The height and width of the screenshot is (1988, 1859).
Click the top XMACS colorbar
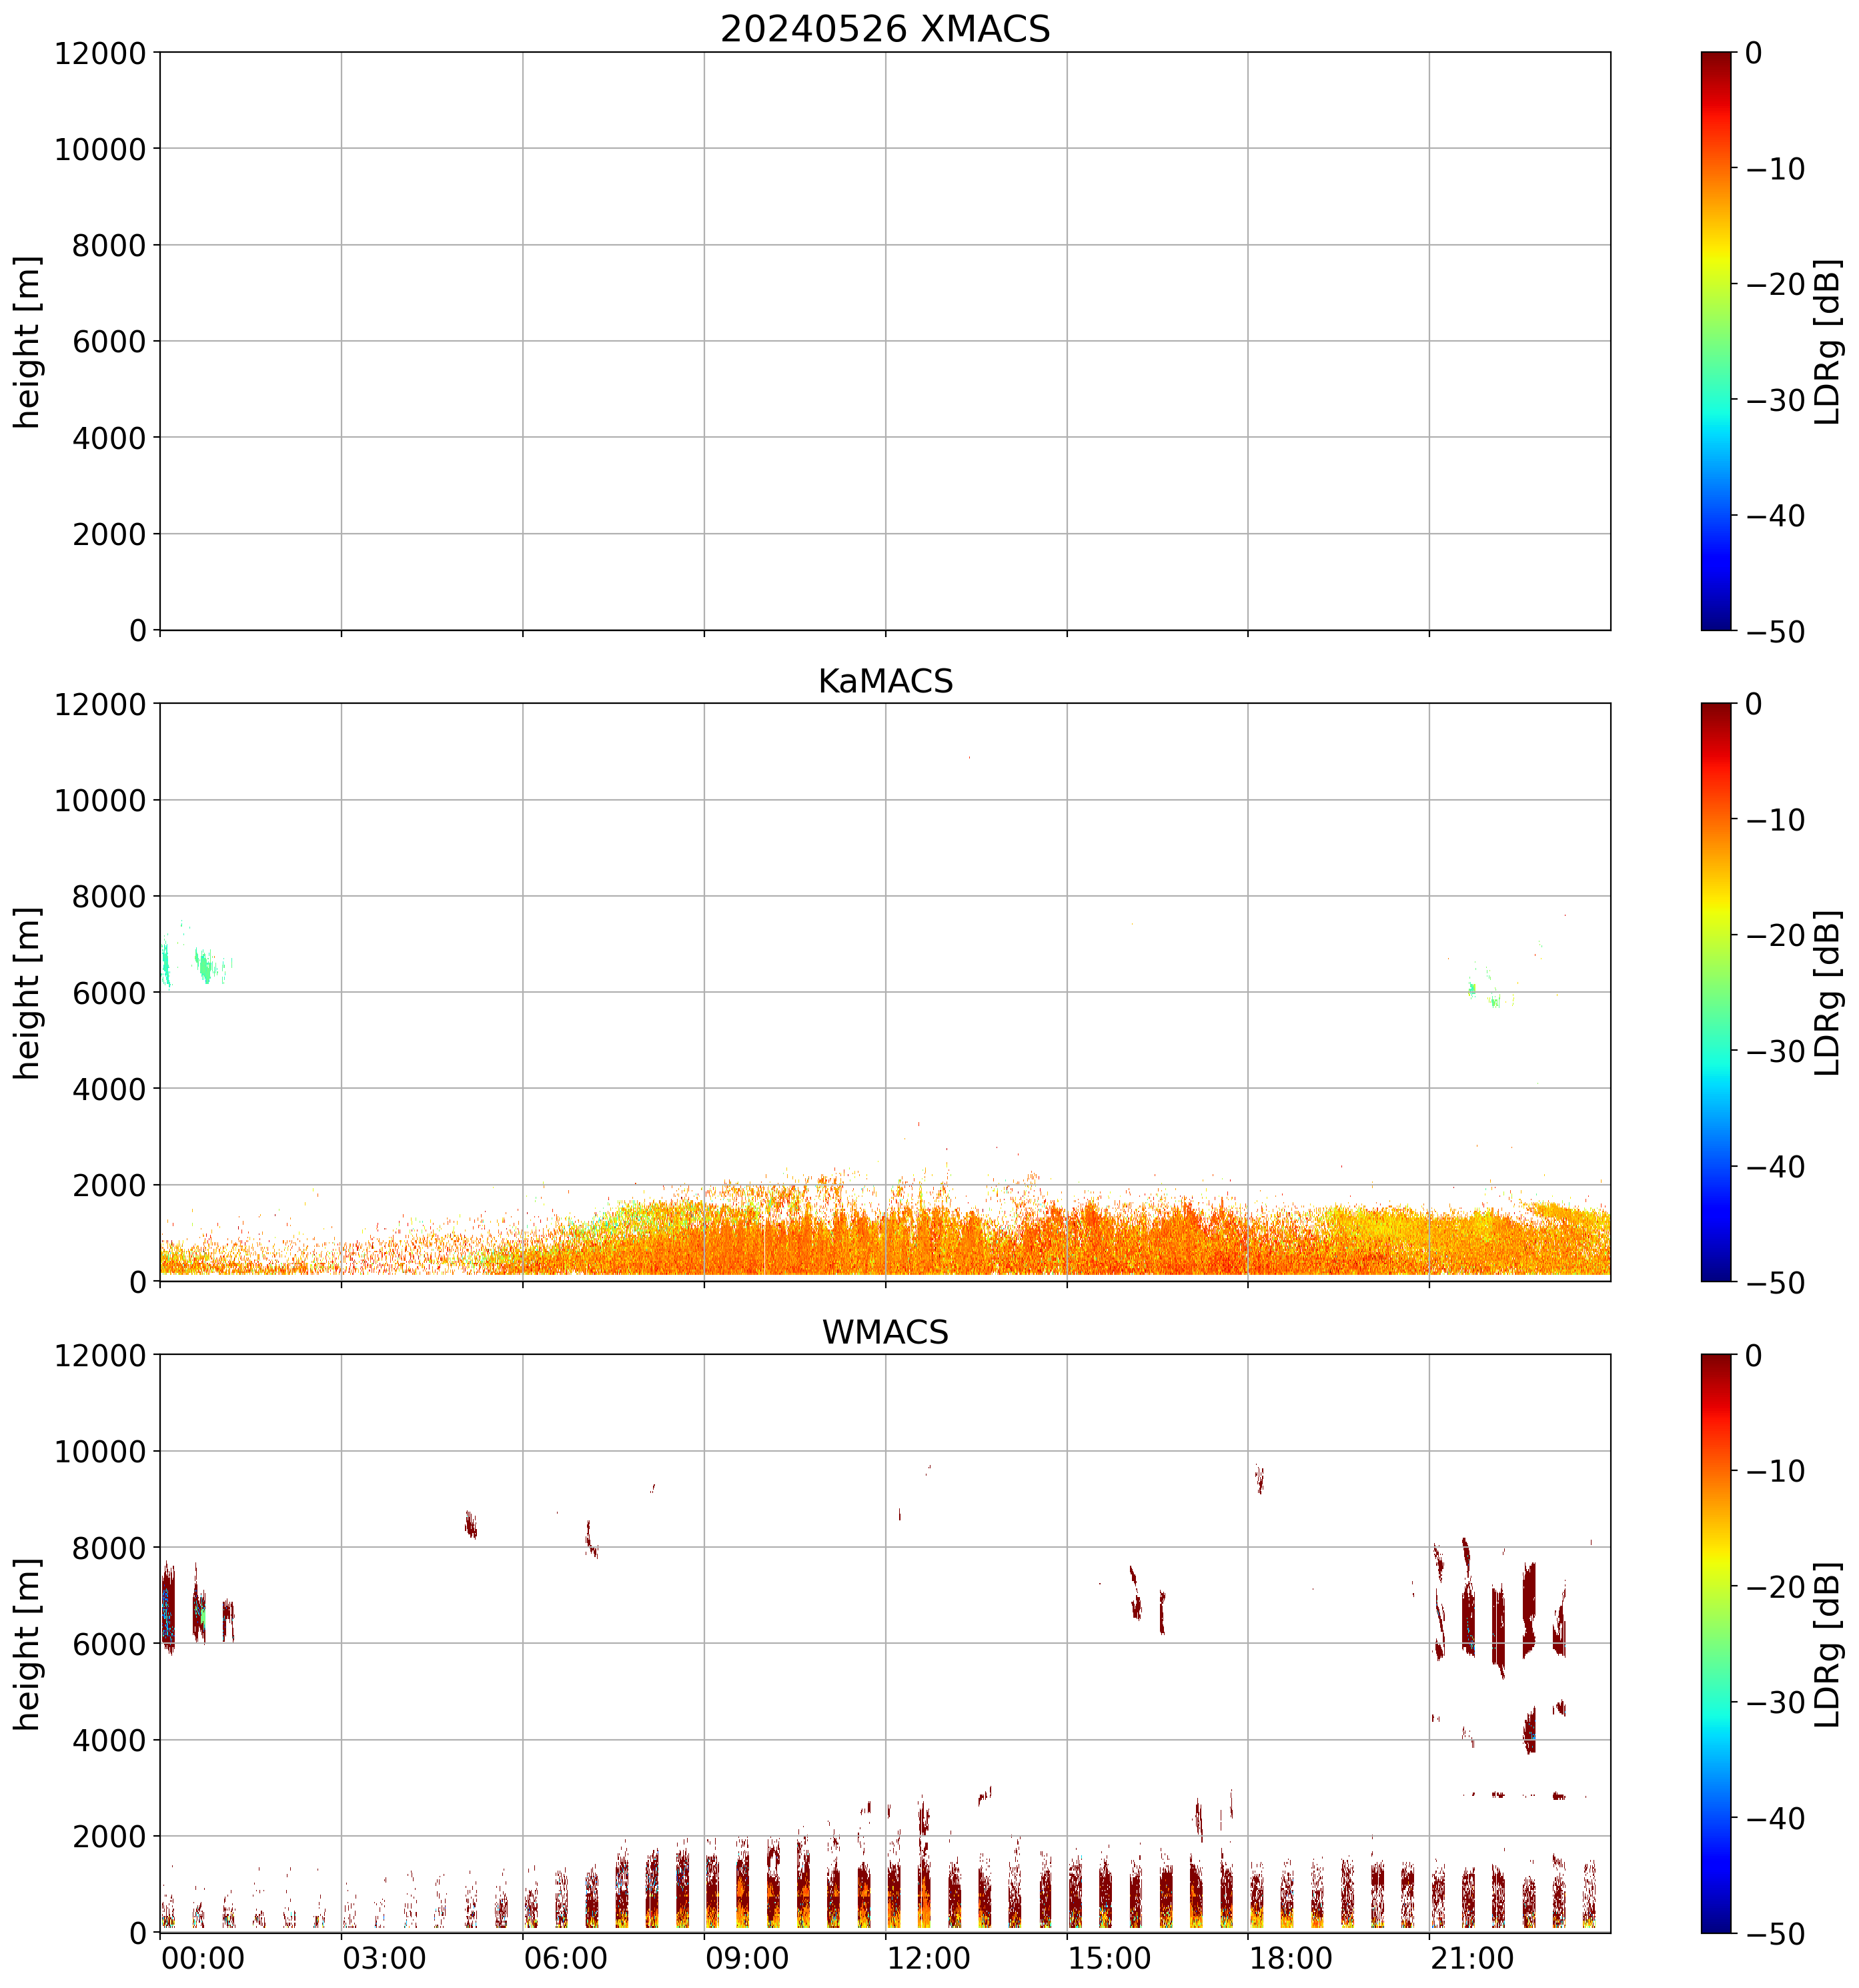[x=1716, y=341]
